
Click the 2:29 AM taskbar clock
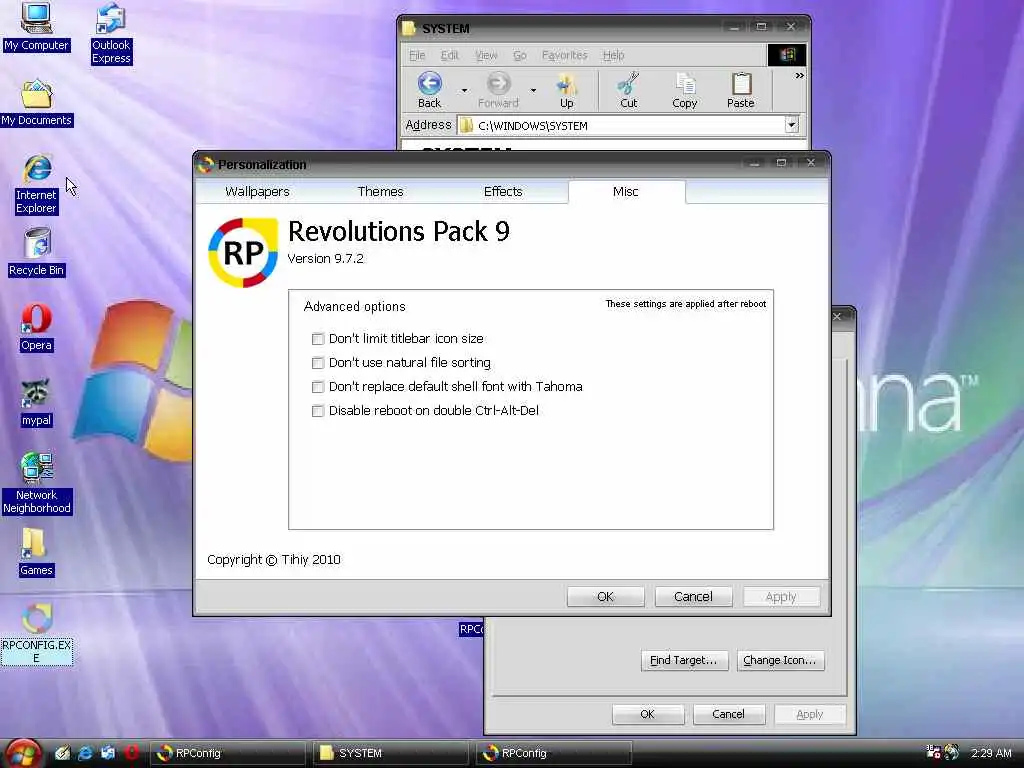point(991,753)
